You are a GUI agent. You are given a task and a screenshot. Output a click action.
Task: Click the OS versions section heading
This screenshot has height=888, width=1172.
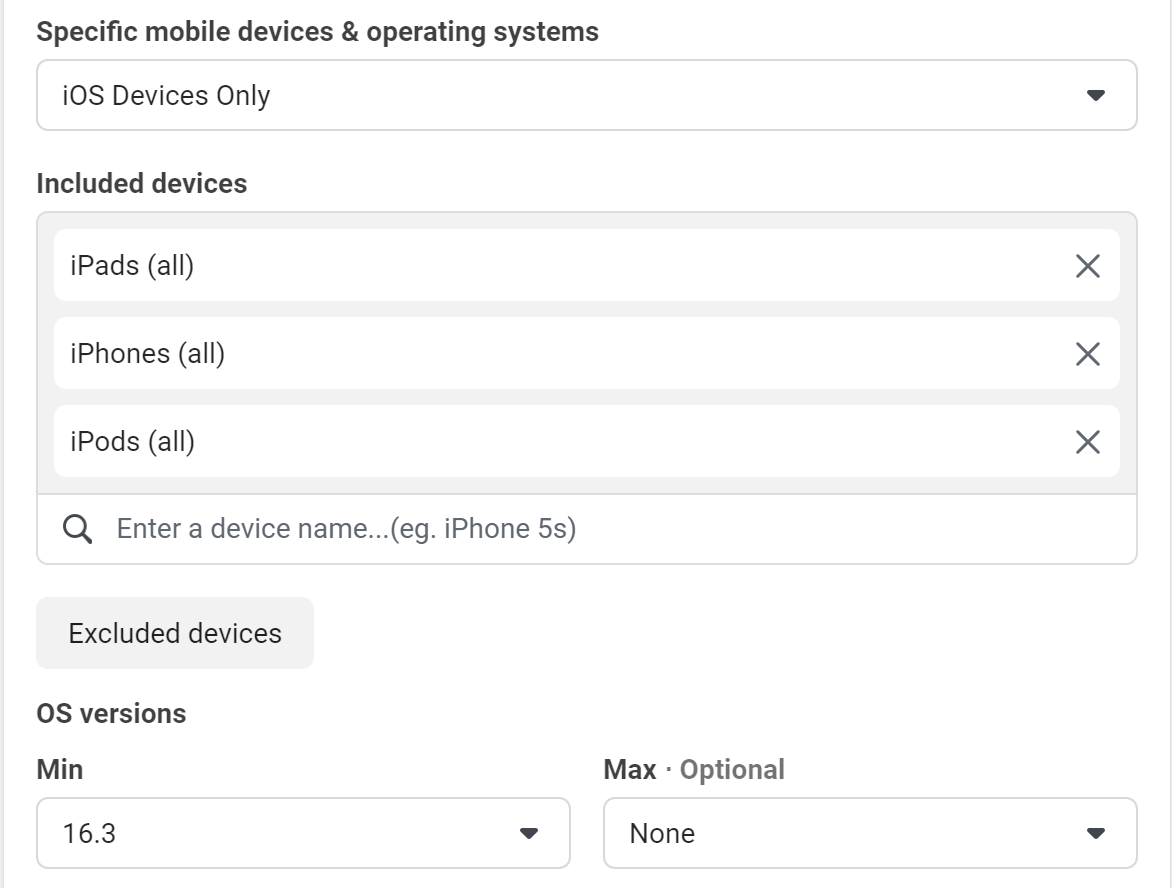pos(111,712)
